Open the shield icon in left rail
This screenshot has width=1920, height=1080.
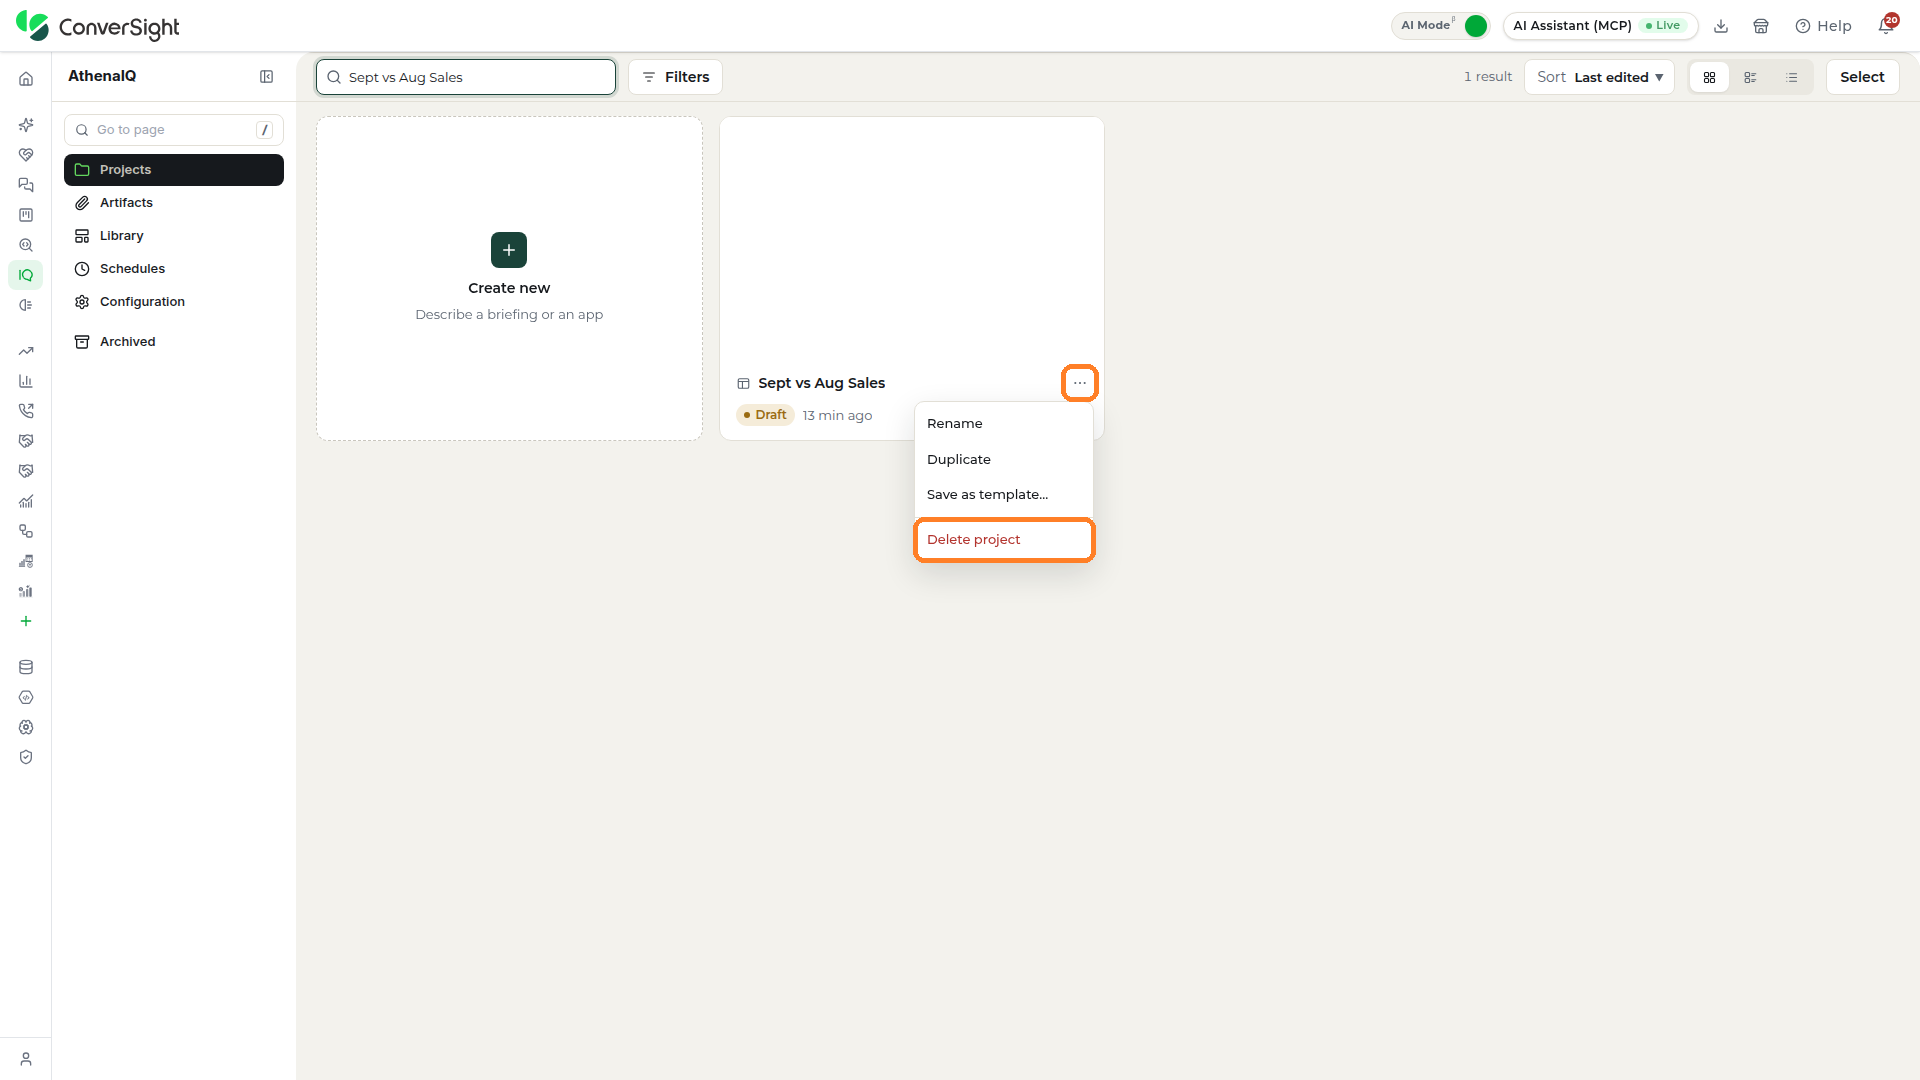point(26,757)
